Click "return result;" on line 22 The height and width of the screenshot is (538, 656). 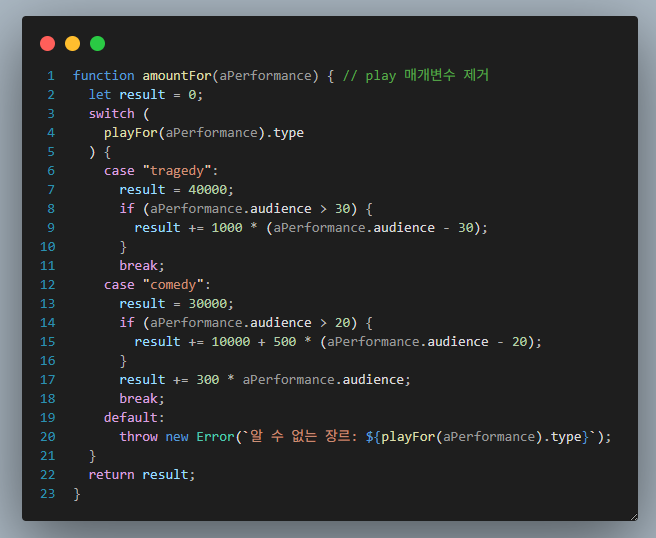[x=142, y=475]
